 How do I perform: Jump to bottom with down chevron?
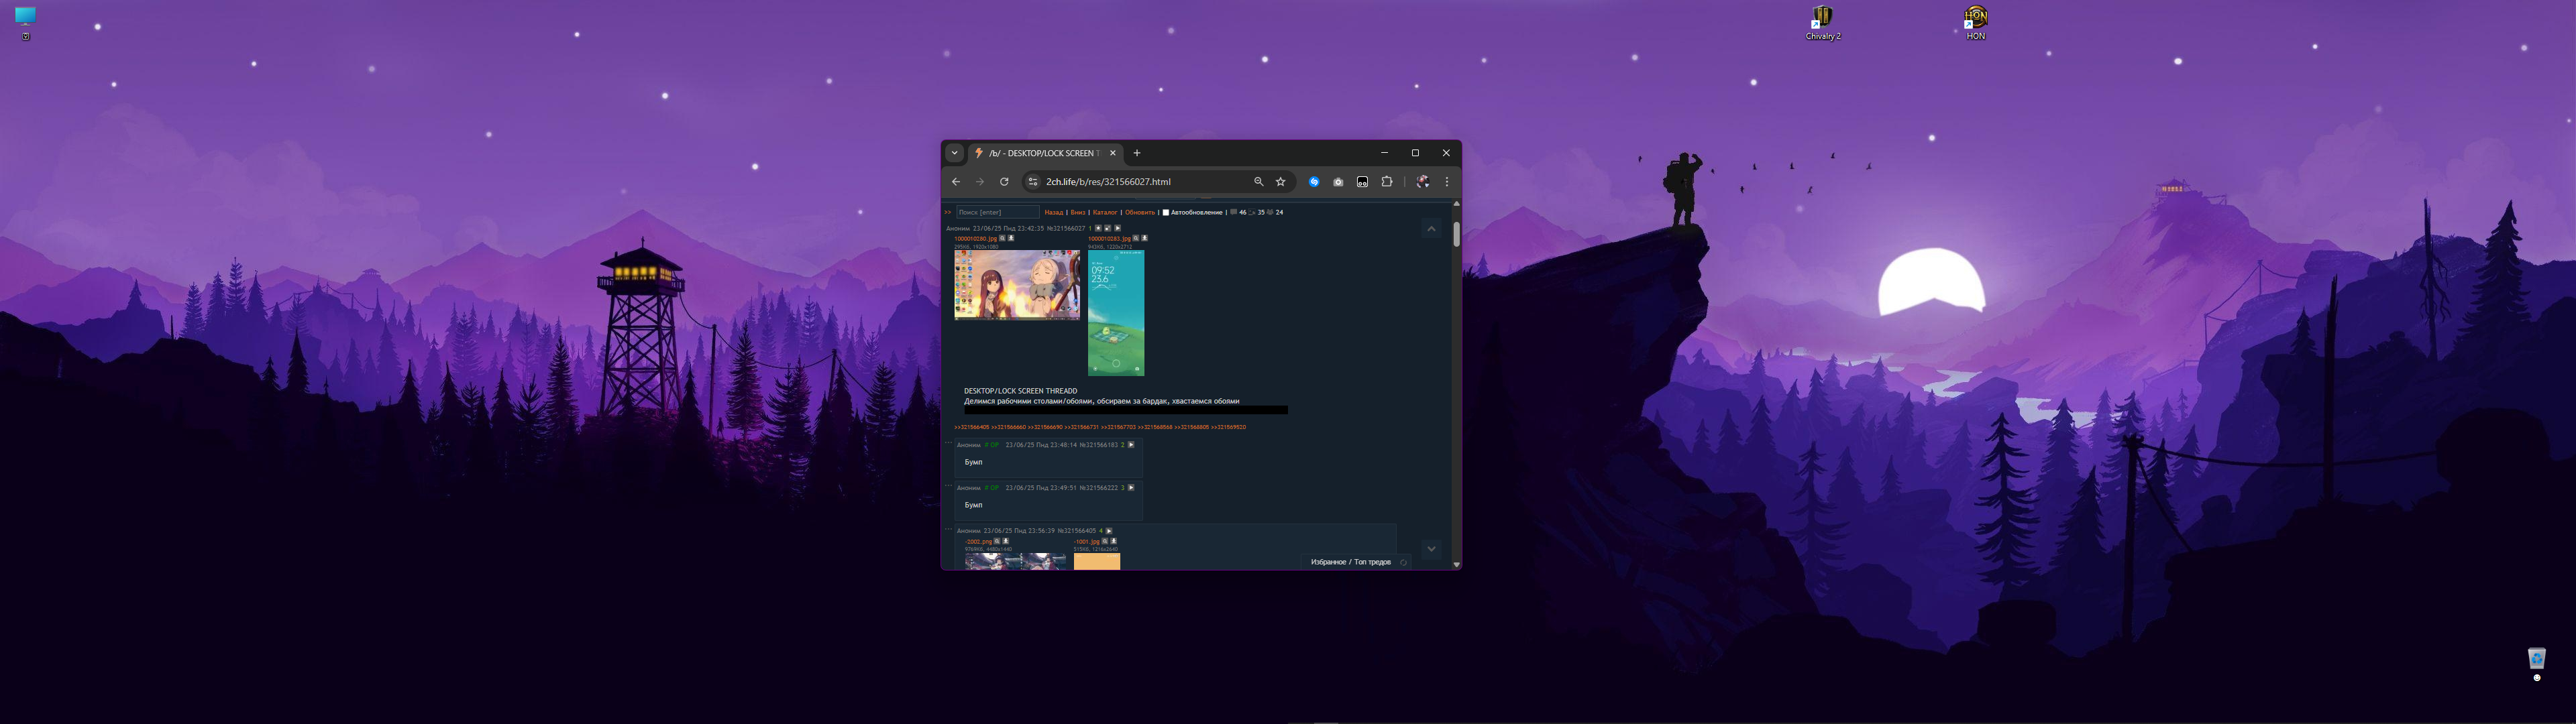(1431, 549)
